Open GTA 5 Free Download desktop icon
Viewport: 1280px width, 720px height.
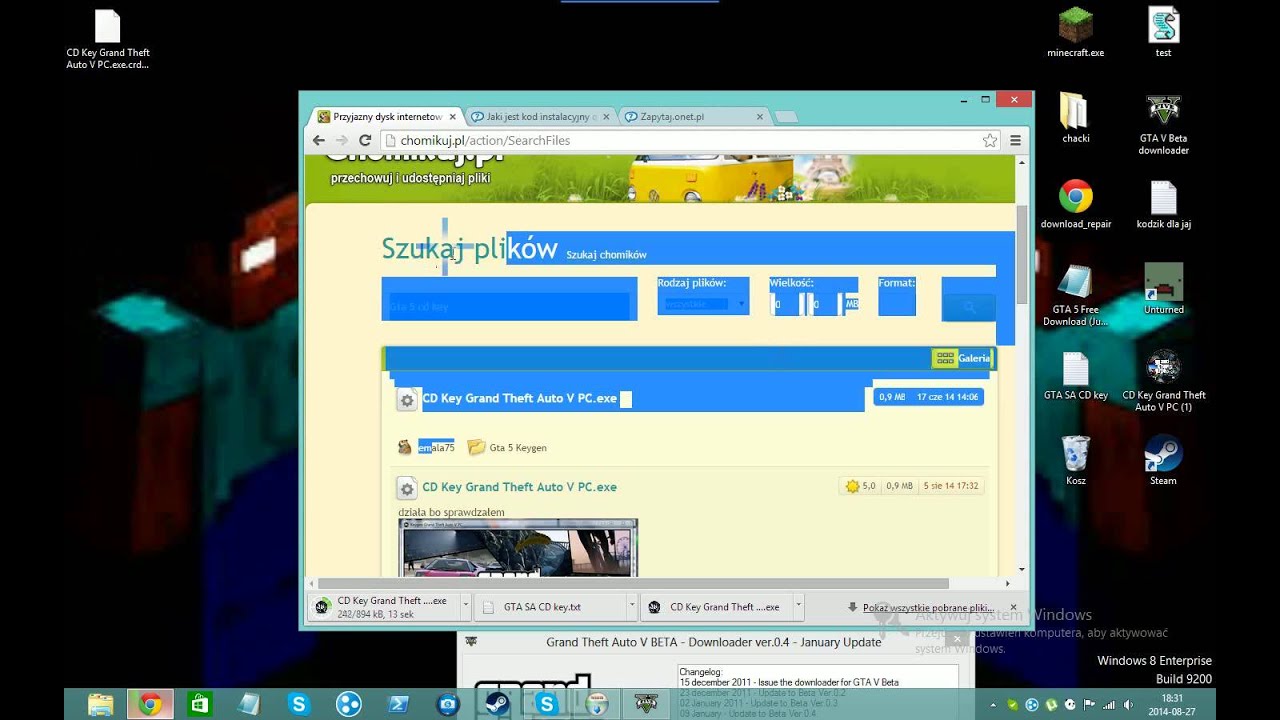click(1075, 295)
